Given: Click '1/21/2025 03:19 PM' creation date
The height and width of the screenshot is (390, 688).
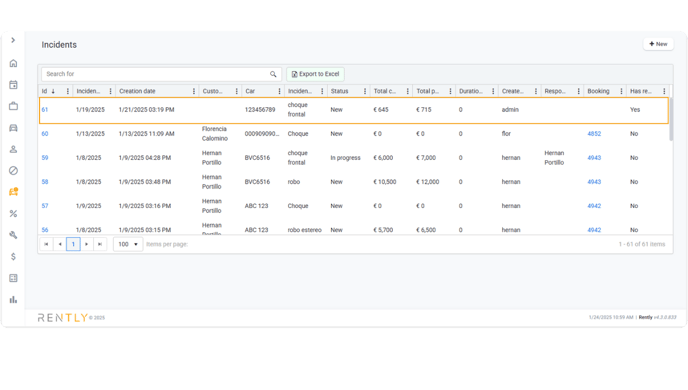Looking at the screenshot, I should [x=147, y=110].
